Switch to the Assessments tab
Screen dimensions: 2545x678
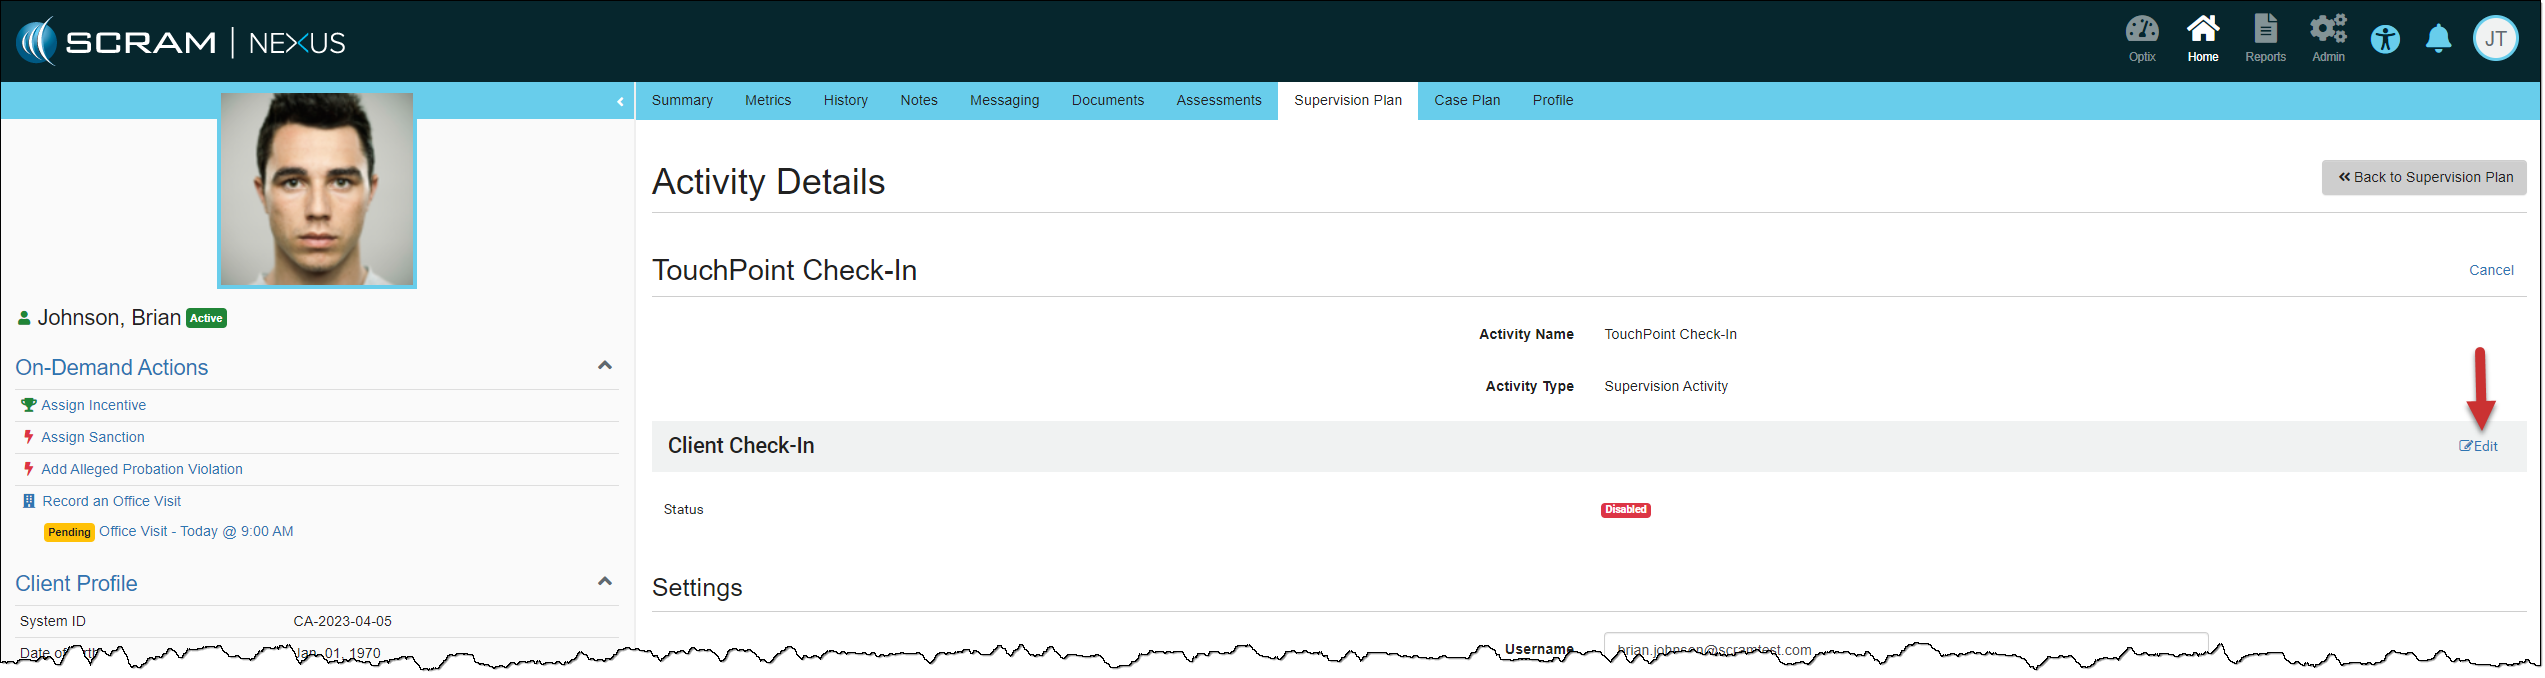coord(1218,101)
